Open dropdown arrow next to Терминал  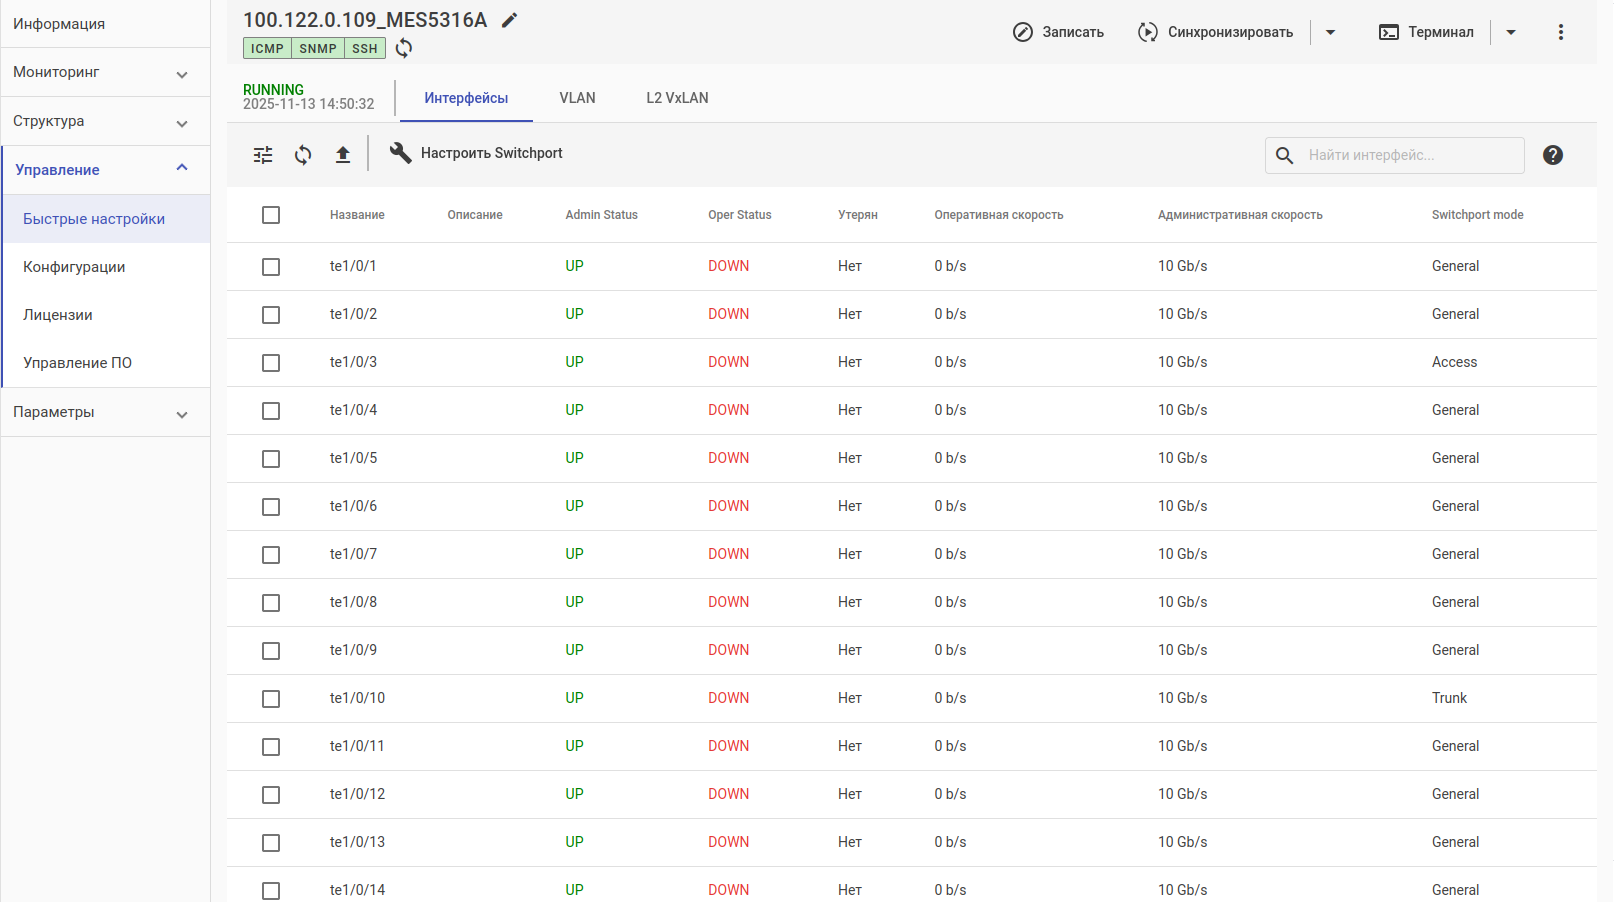coord(1511,32)
